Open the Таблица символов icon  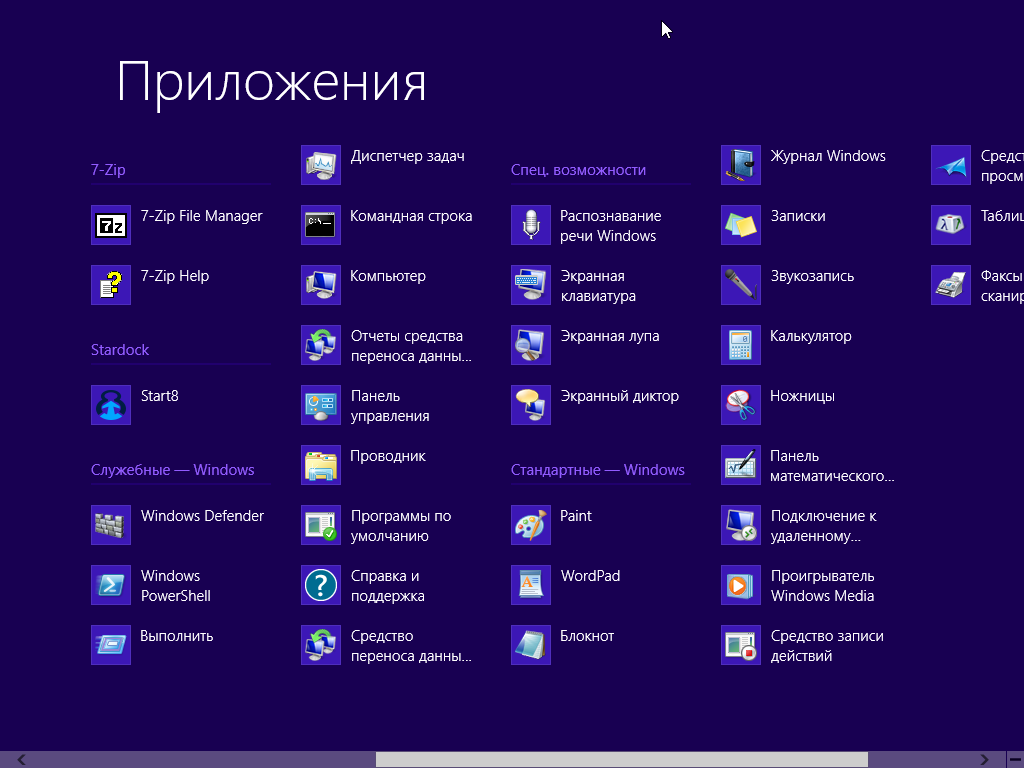(x=951, y=225)
